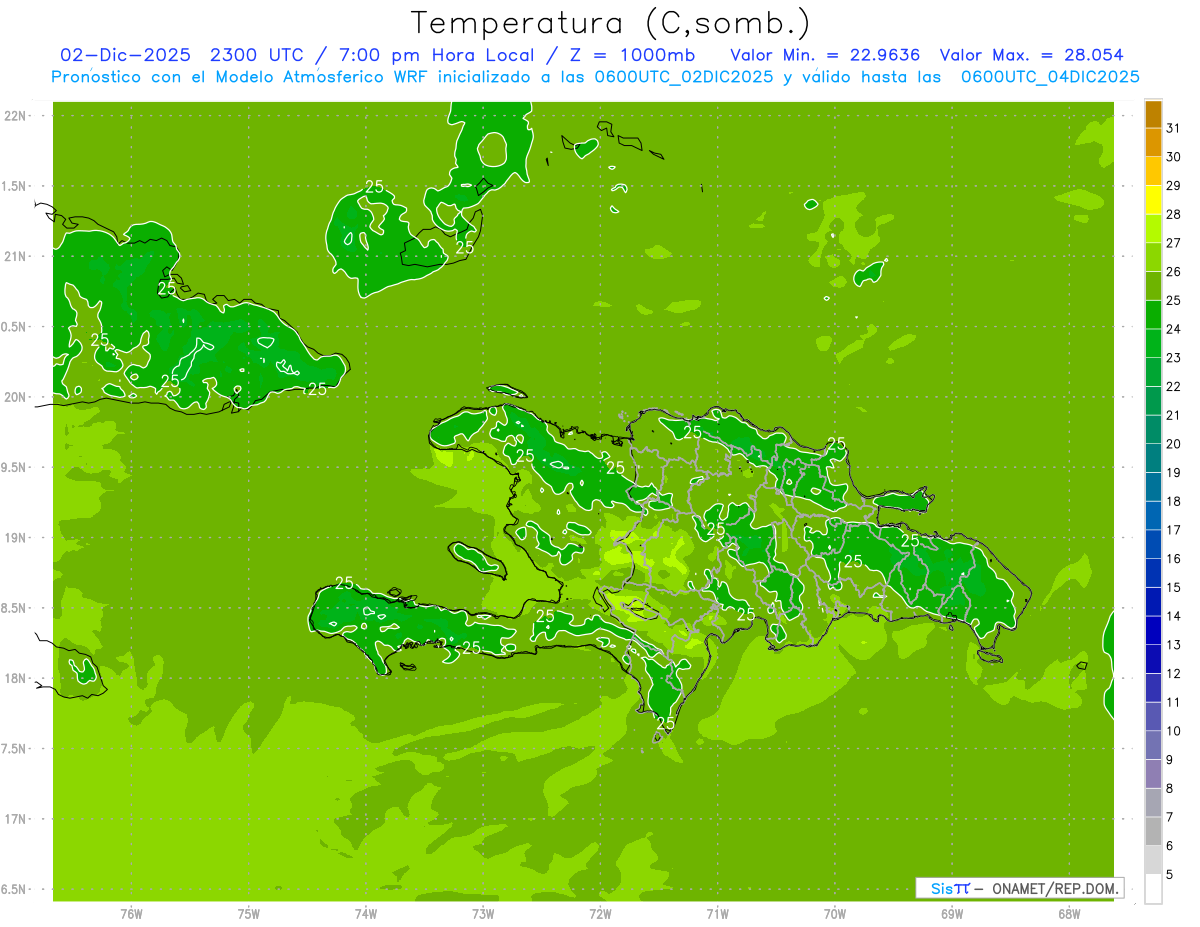The width and height of the screenshot is (1200, 927).
Task: Click the '0600UTC_04DIC2025' valid-until time
Action: [1050, 77]
